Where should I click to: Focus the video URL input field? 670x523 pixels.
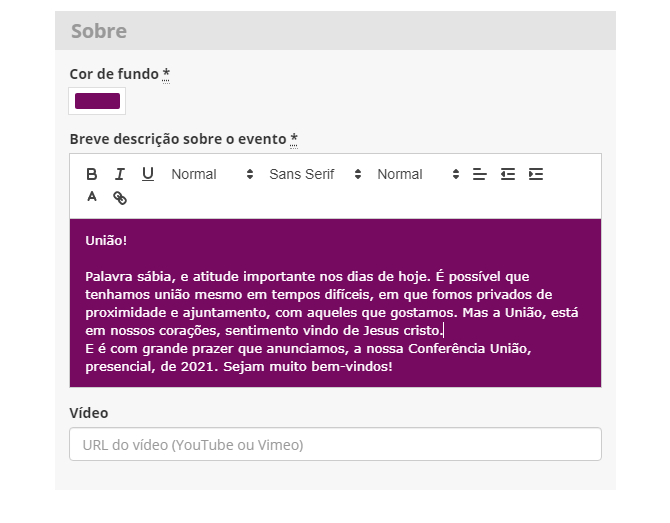click(x=335, y=444)
